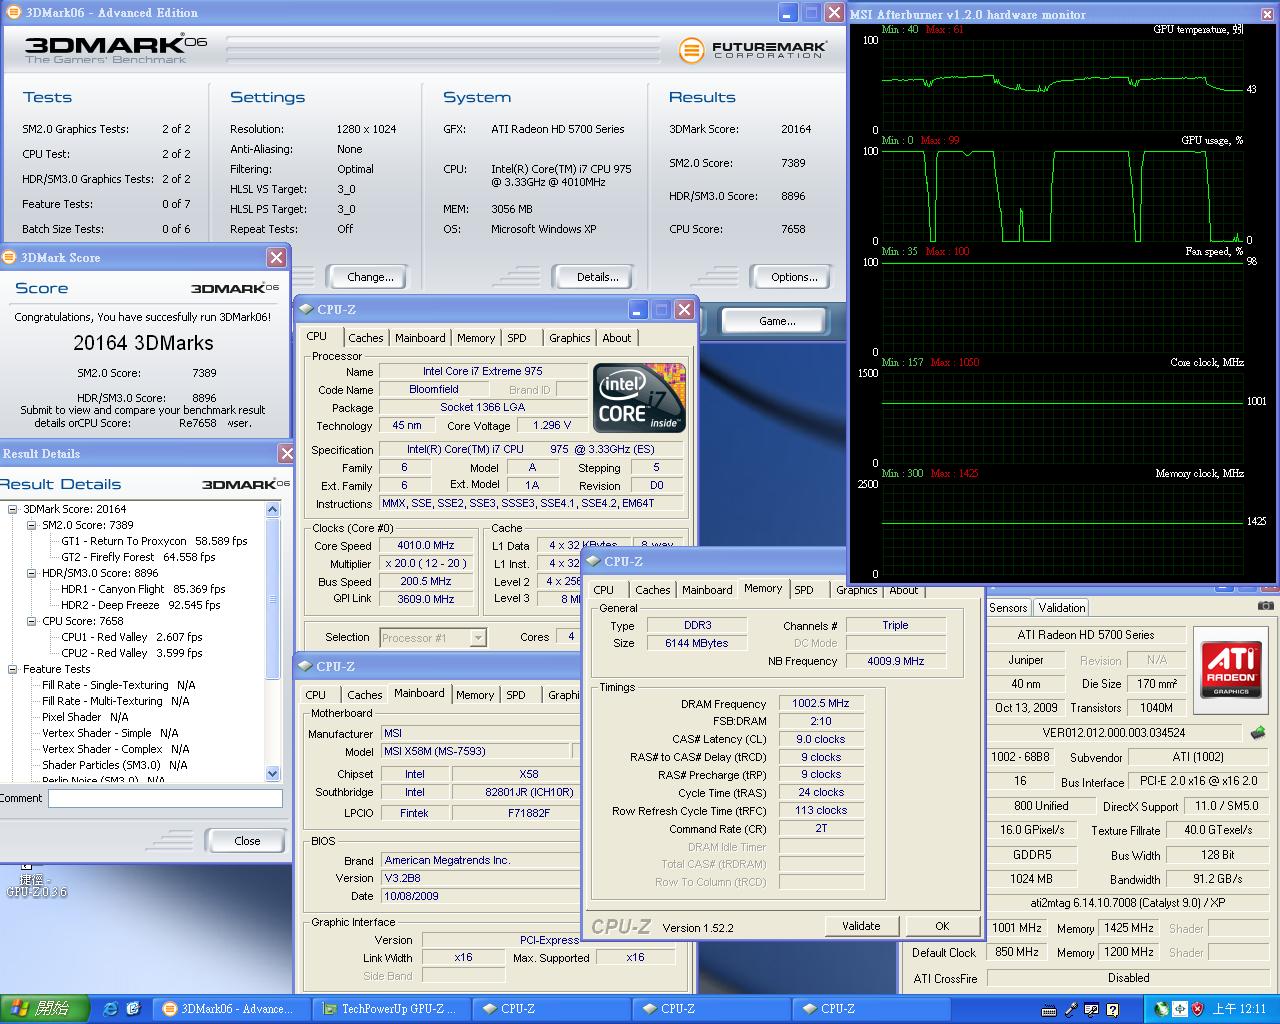Collapse the Feature Tests tree node
The image size is (1280, 1024).
[12, 669]
